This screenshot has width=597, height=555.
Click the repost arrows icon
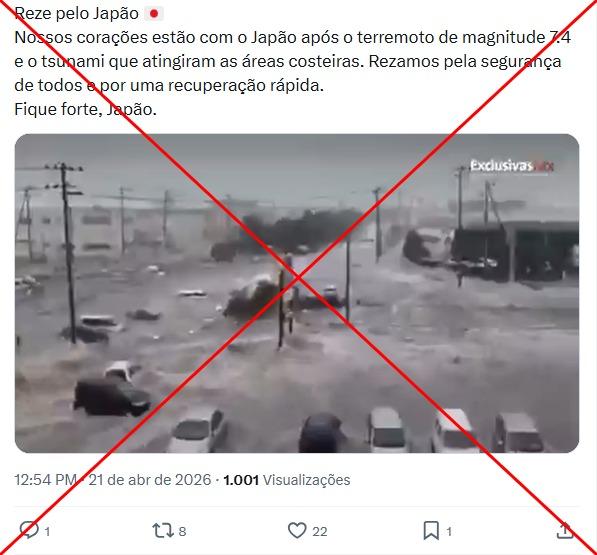tap(163, 530)
